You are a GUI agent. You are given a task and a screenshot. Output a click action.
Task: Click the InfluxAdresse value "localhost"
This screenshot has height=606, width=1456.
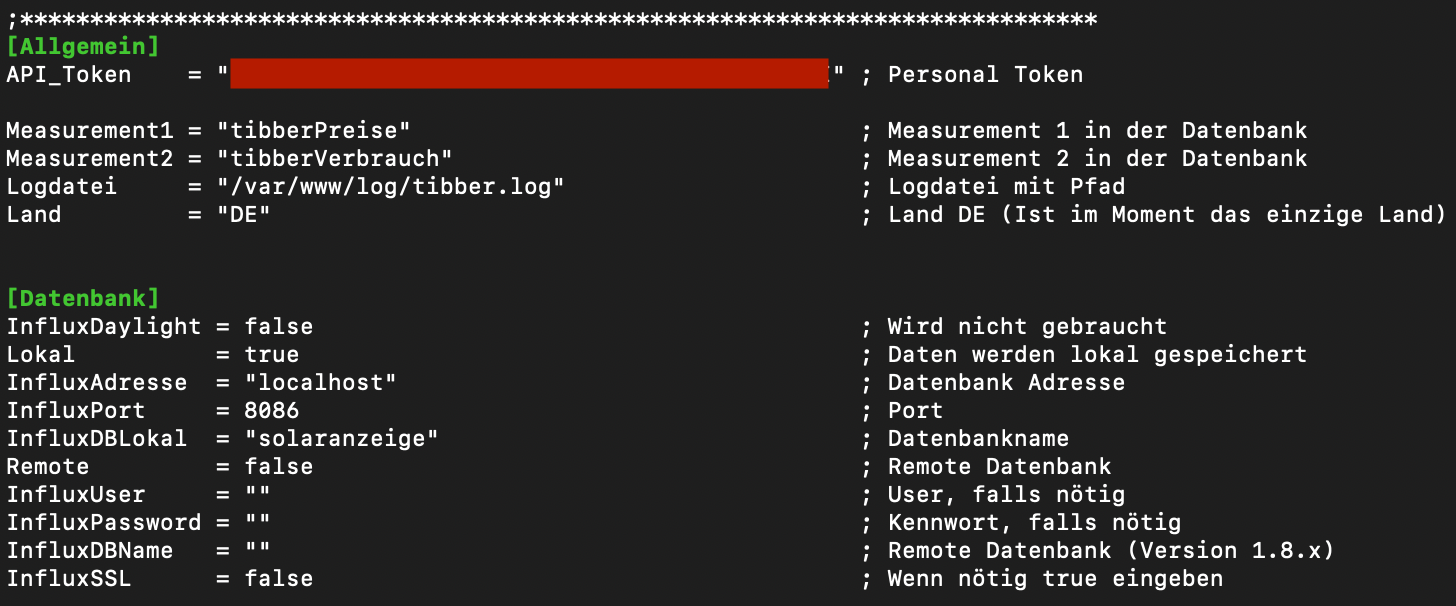[x=321, y=382]
